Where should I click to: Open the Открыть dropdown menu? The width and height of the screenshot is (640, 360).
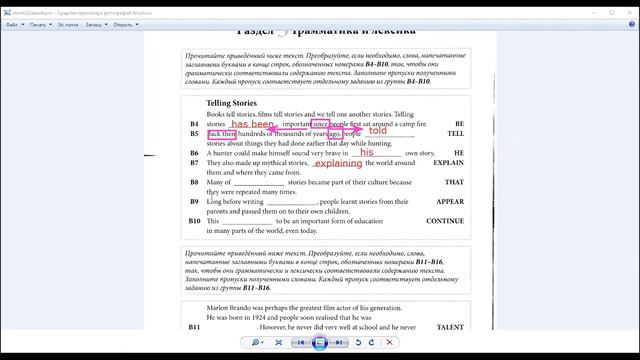tap(126, 25)
